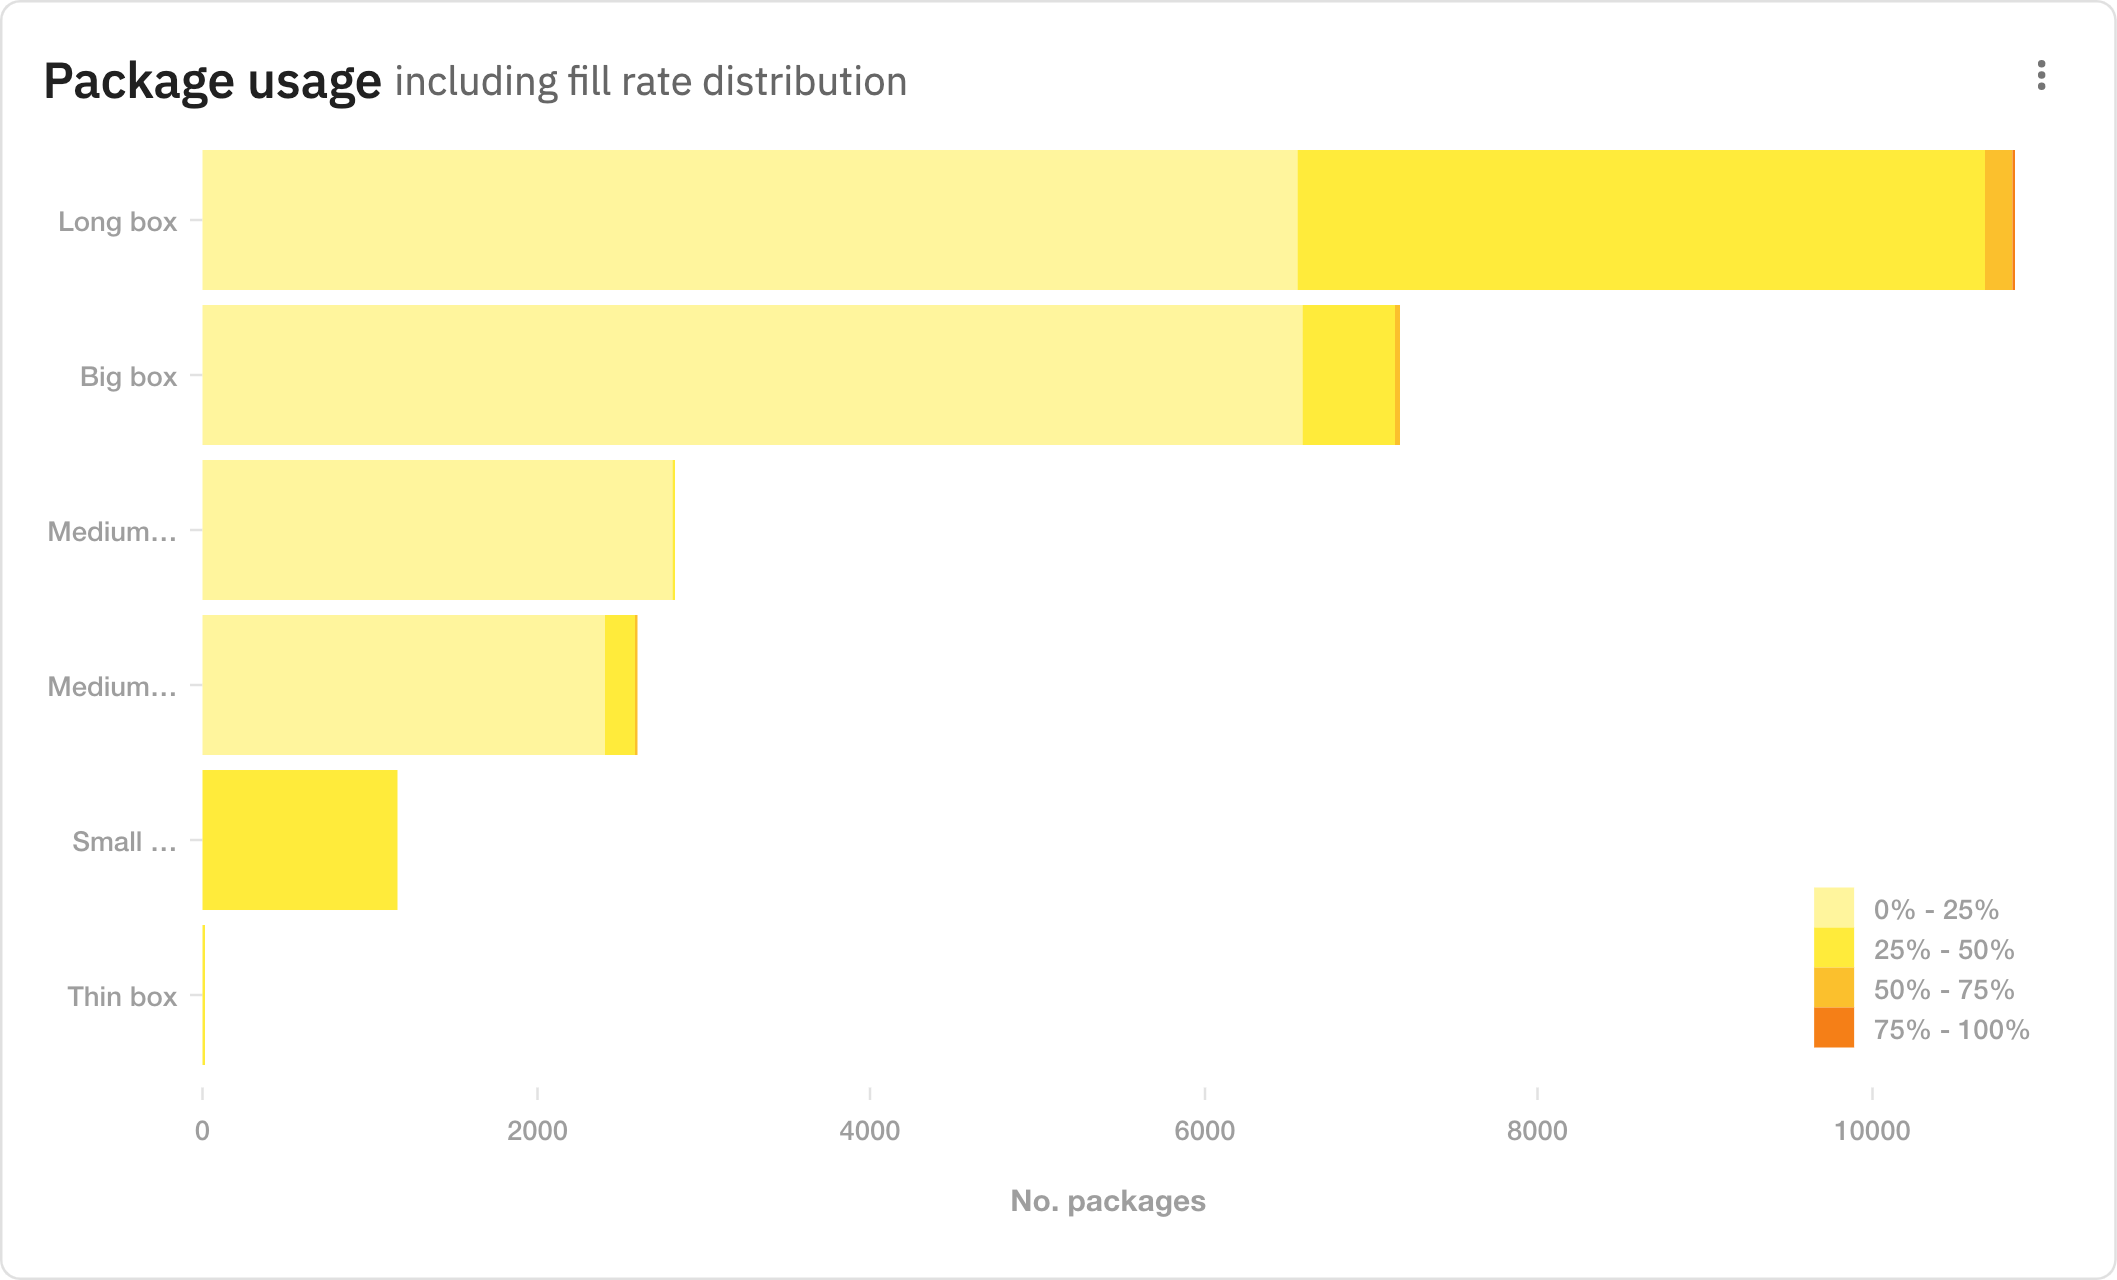2117x1280 pixels.
Task: Click the Long box axis label
Action: [x=117, y=221]
